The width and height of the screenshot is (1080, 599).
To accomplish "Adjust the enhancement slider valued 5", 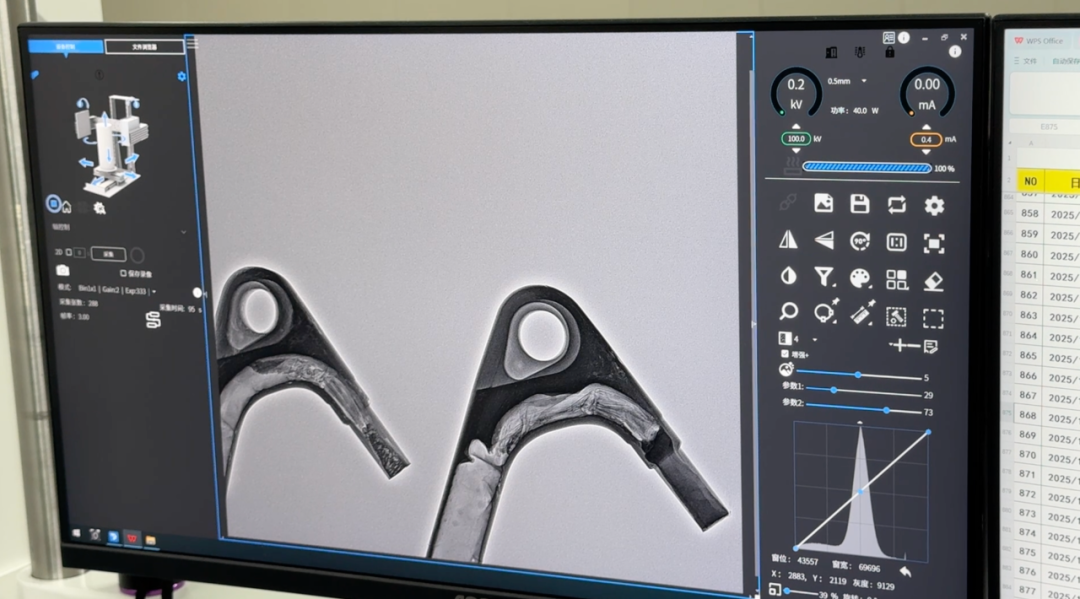I will click(859, 375).
